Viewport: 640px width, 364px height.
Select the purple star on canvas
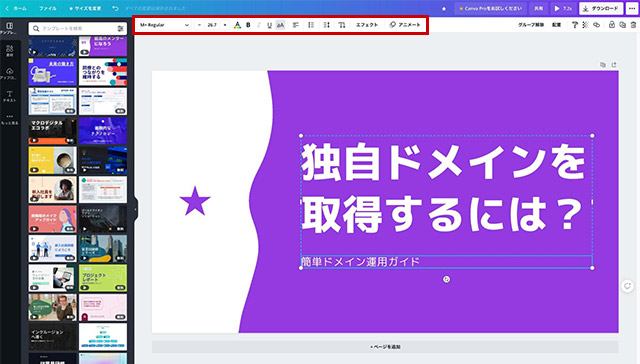[x=195, y=201]
